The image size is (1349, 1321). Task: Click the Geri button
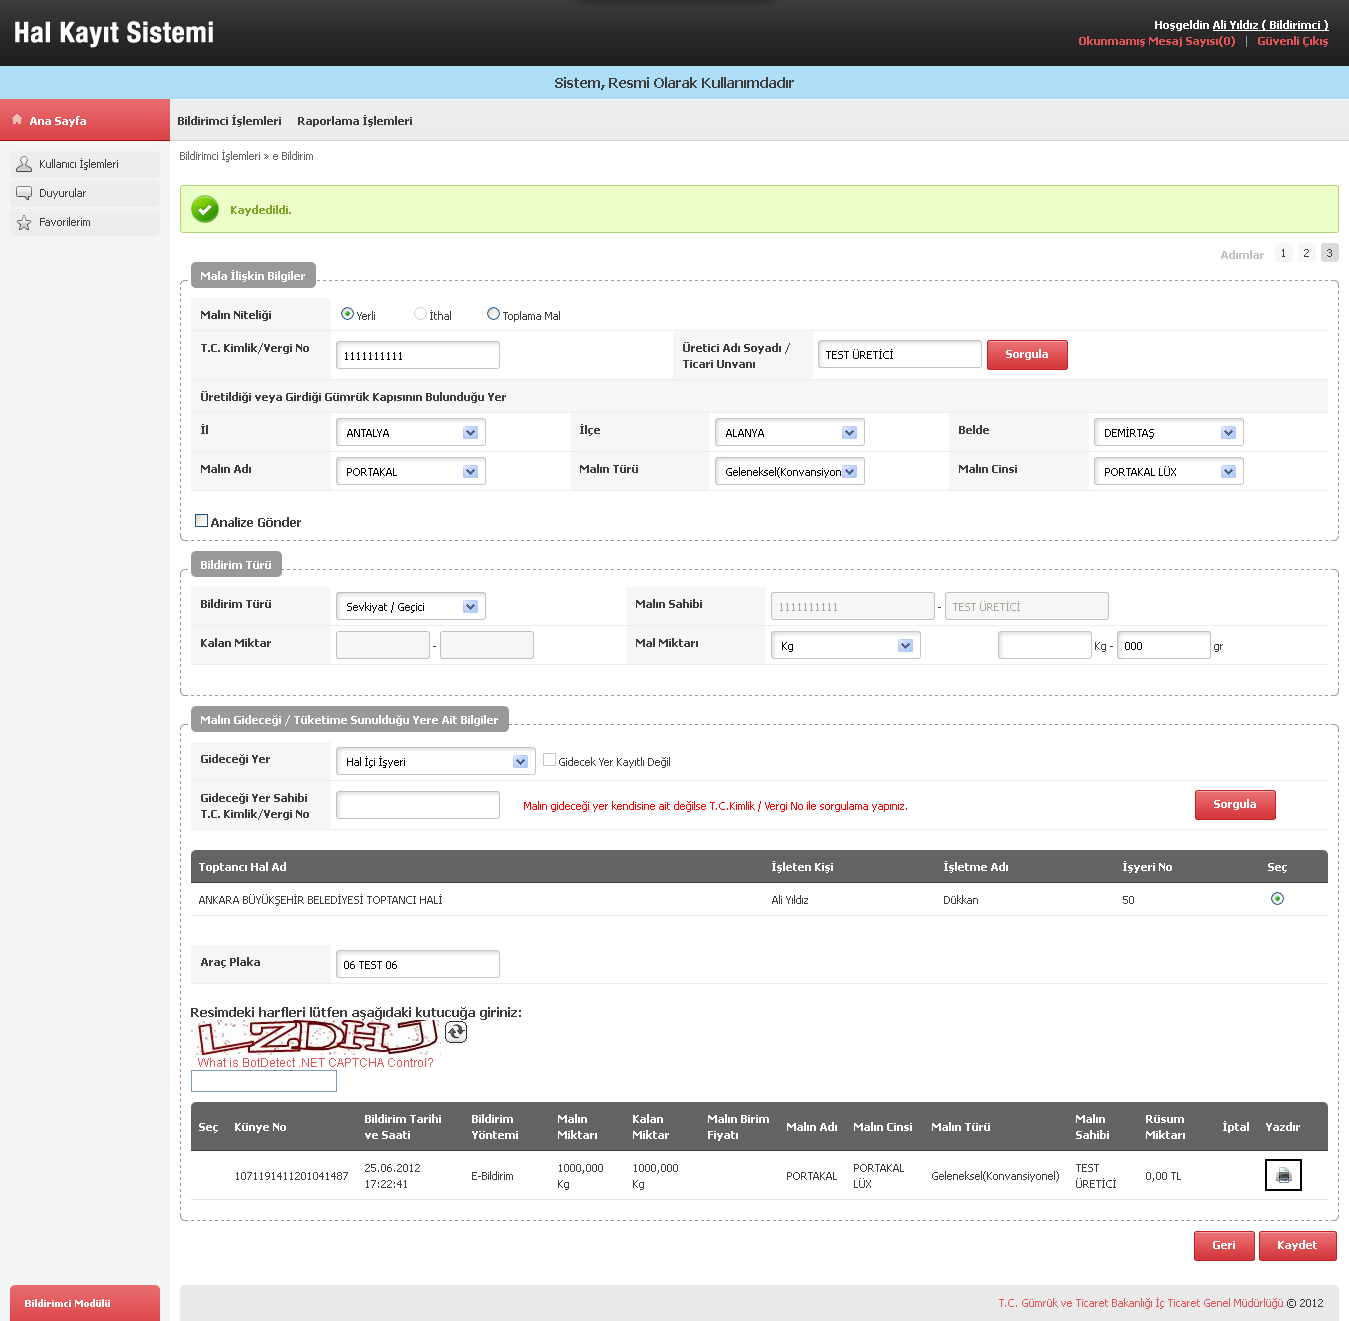pos(1224,1246)
